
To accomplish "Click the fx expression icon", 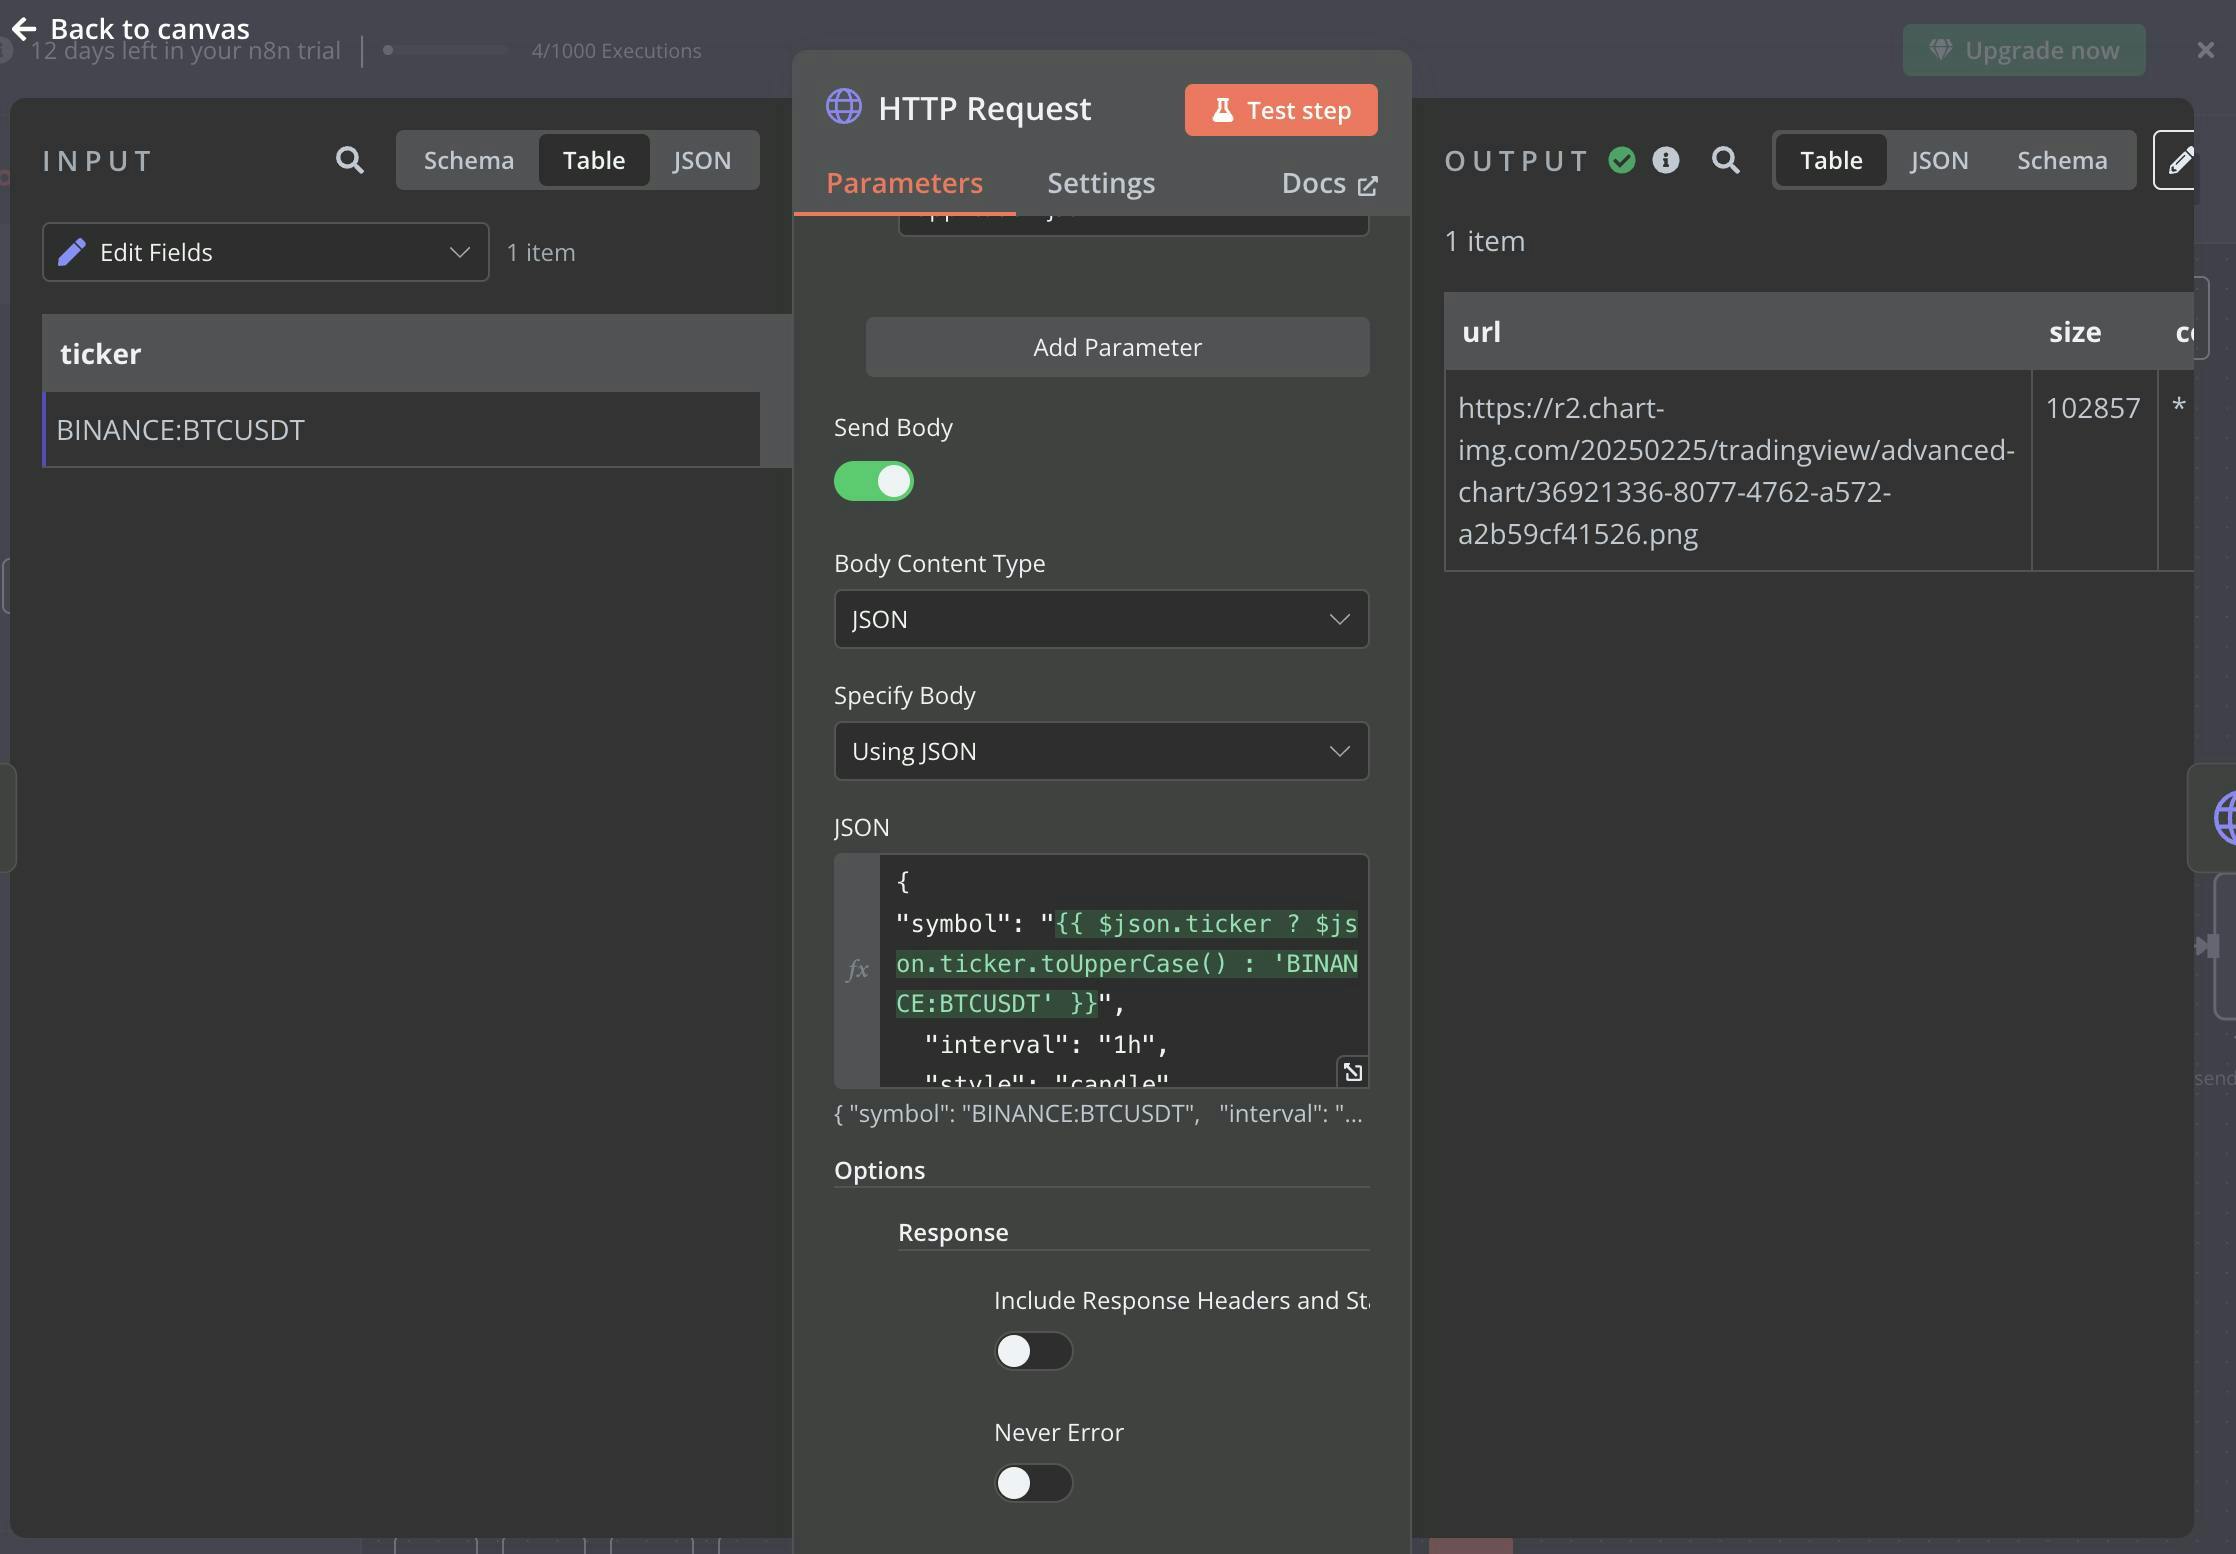I will pos(857,969).
